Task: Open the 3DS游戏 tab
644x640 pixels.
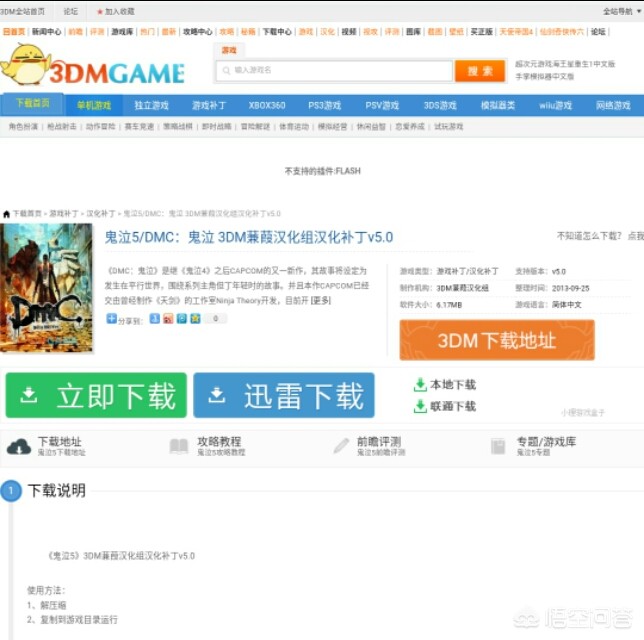Action: 440,106
